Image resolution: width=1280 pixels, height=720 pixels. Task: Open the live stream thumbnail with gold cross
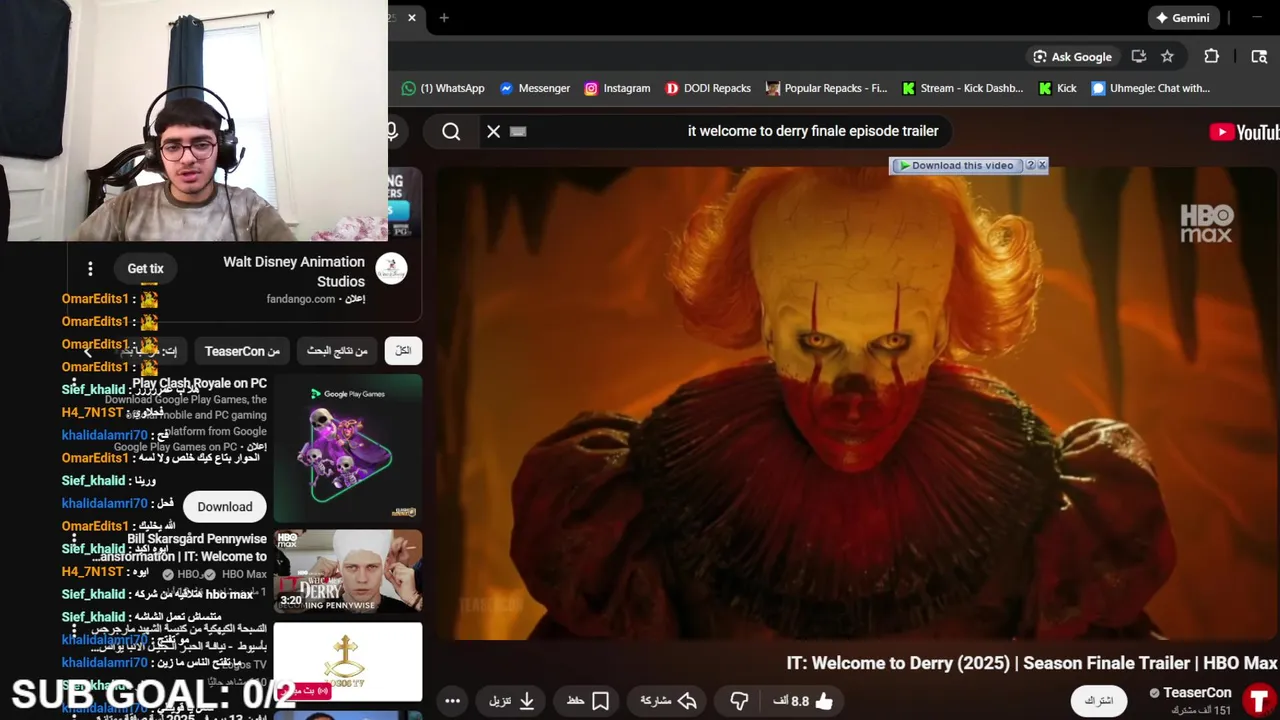pos(348,662)
